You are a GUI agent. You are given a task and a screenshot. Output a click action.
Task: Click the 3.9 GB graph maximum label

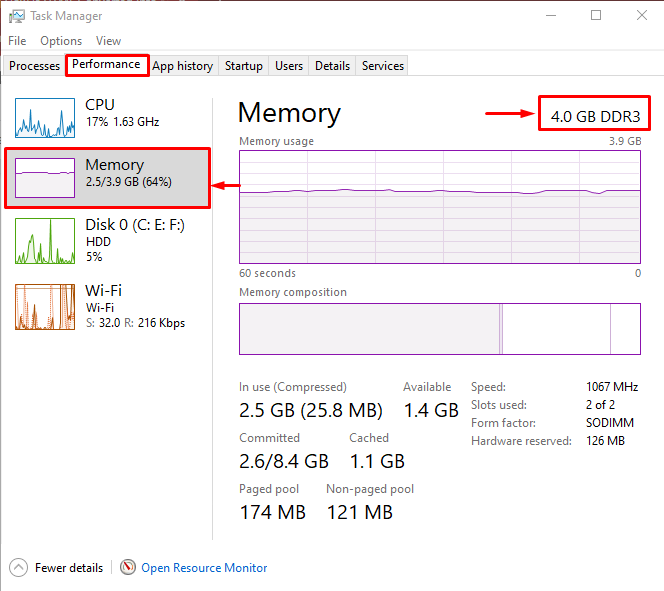pos(625,141)
